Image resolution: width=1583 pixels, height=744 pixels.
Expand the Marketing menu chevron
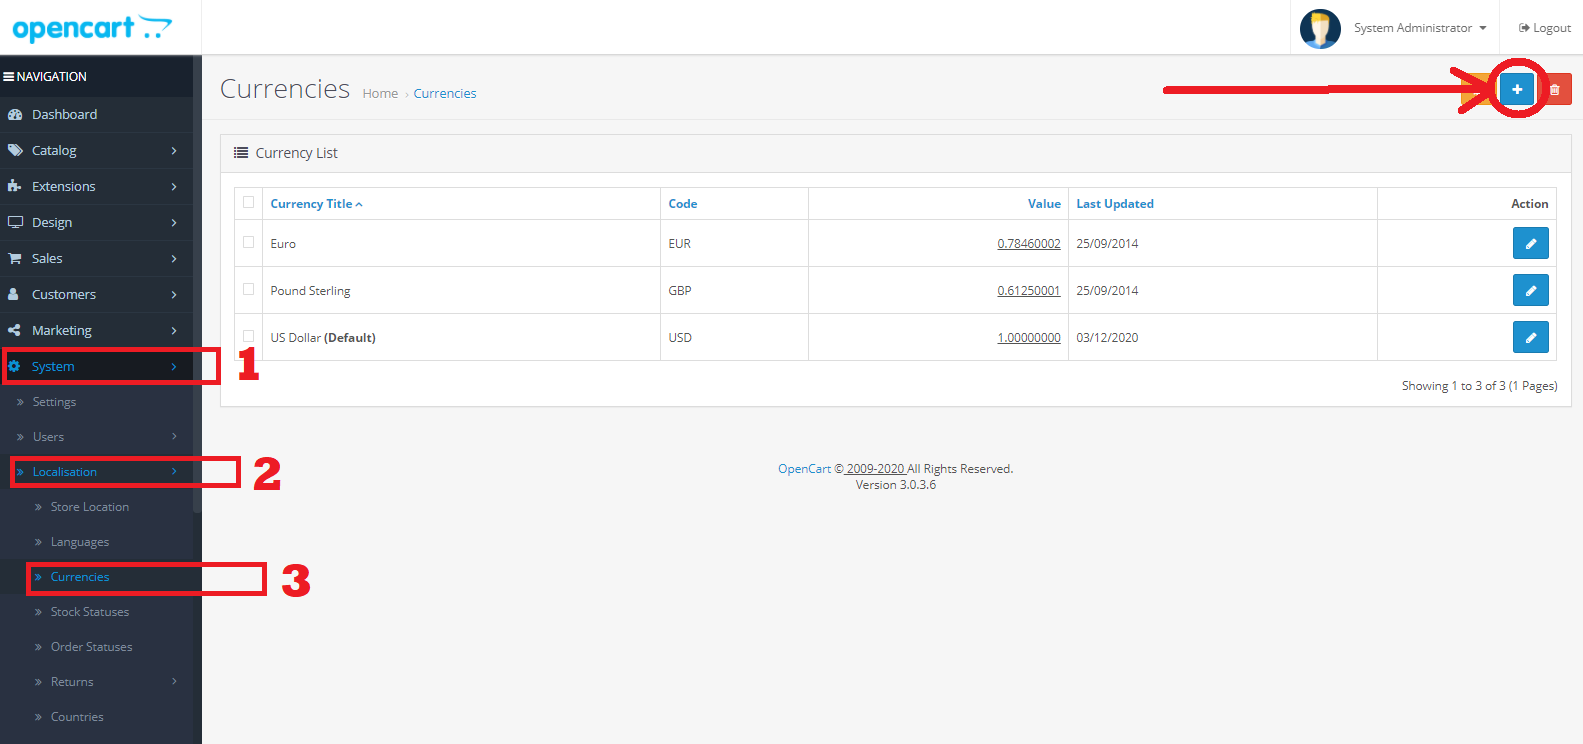point(174,330)
